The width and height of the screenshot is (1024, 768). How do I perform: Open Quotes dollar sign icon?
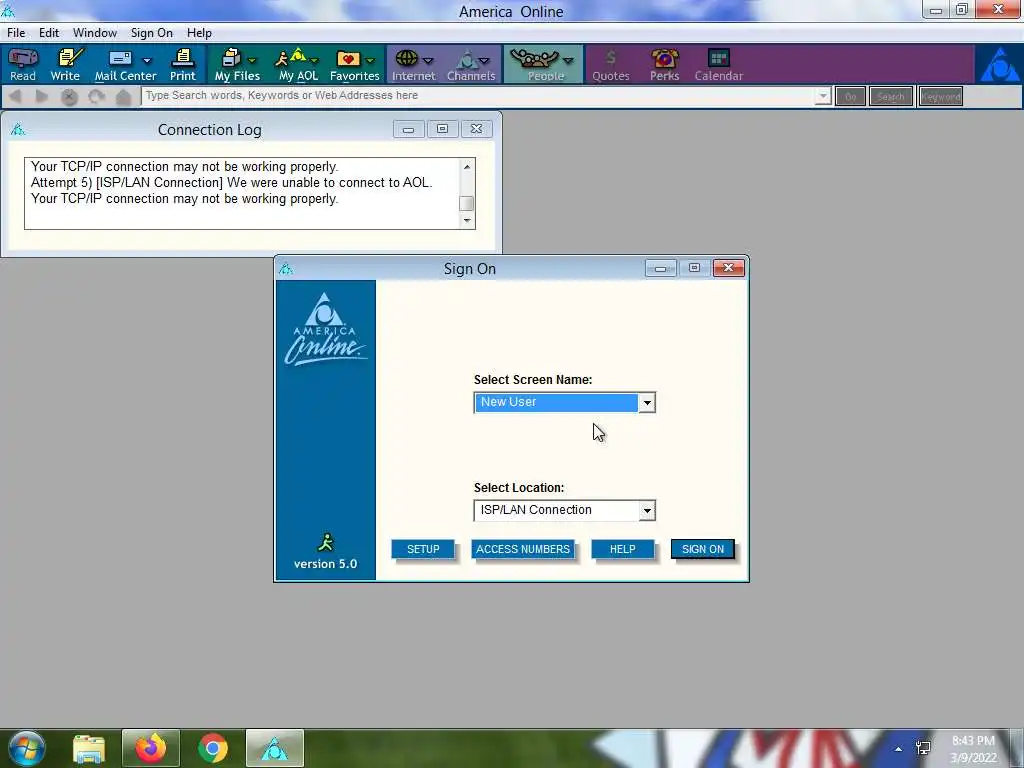click(611, 65)
